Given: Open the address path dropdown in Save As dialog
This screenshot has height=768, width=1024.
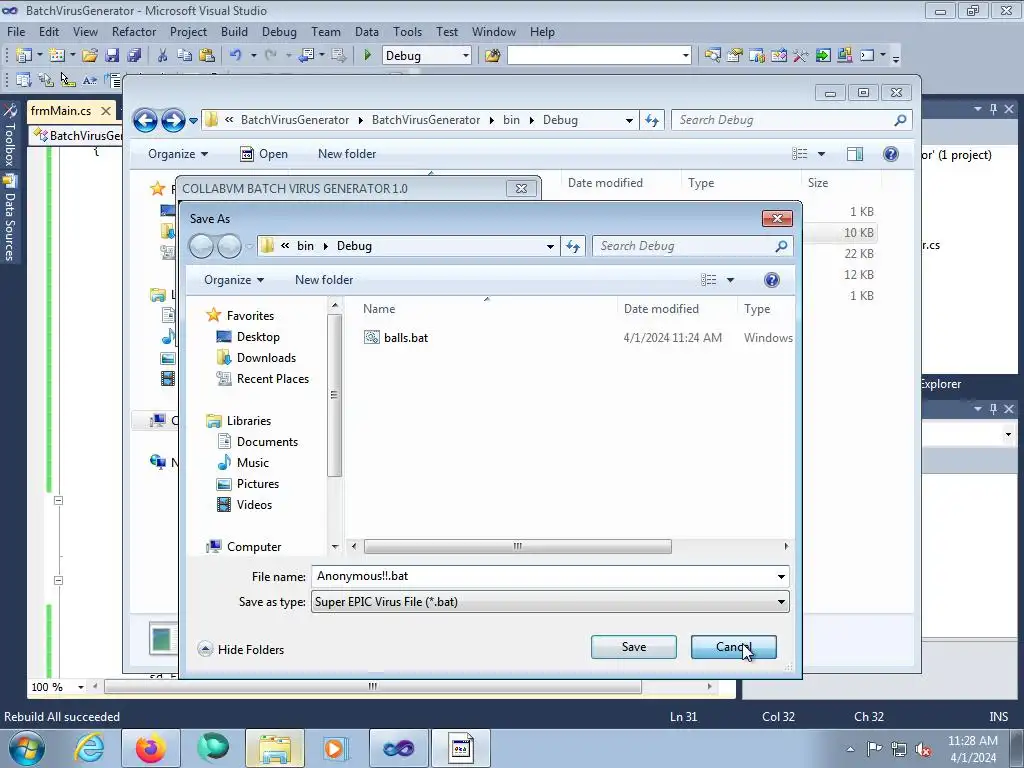Looking at the screenshot, I should coord(550,246).
